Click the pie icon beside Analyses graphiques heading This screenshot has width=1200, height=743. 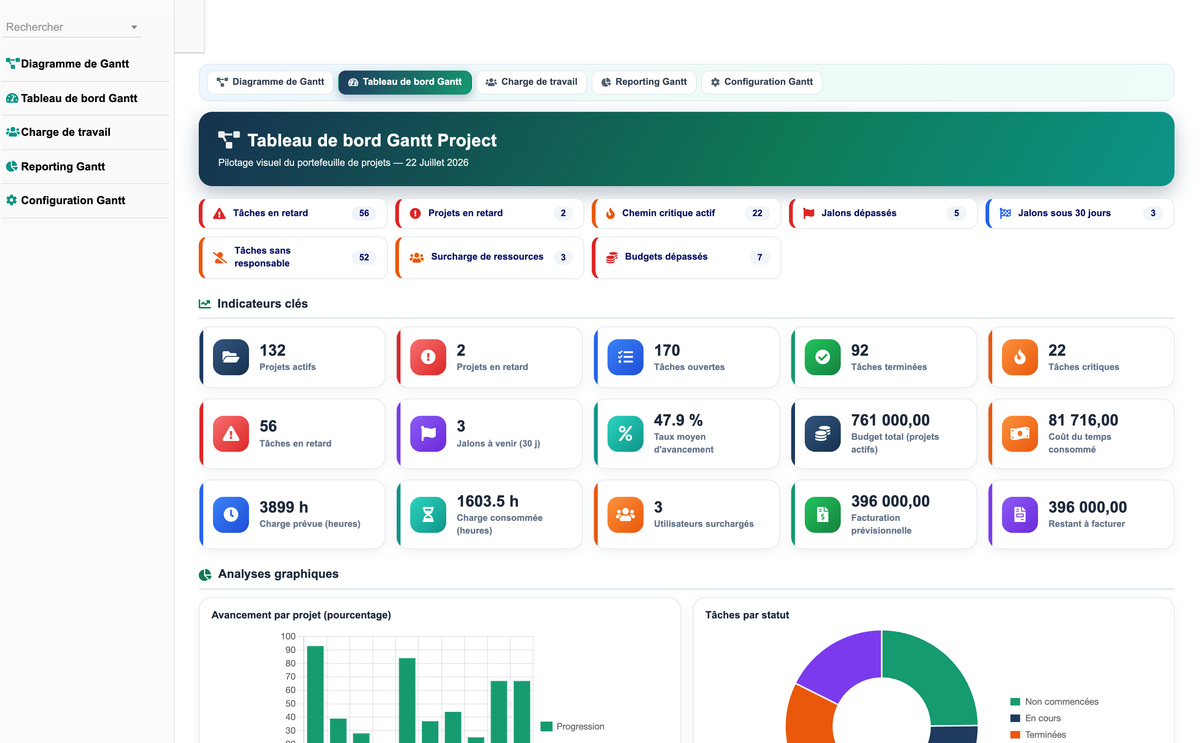pyautogui.click(x=205, y=575)
